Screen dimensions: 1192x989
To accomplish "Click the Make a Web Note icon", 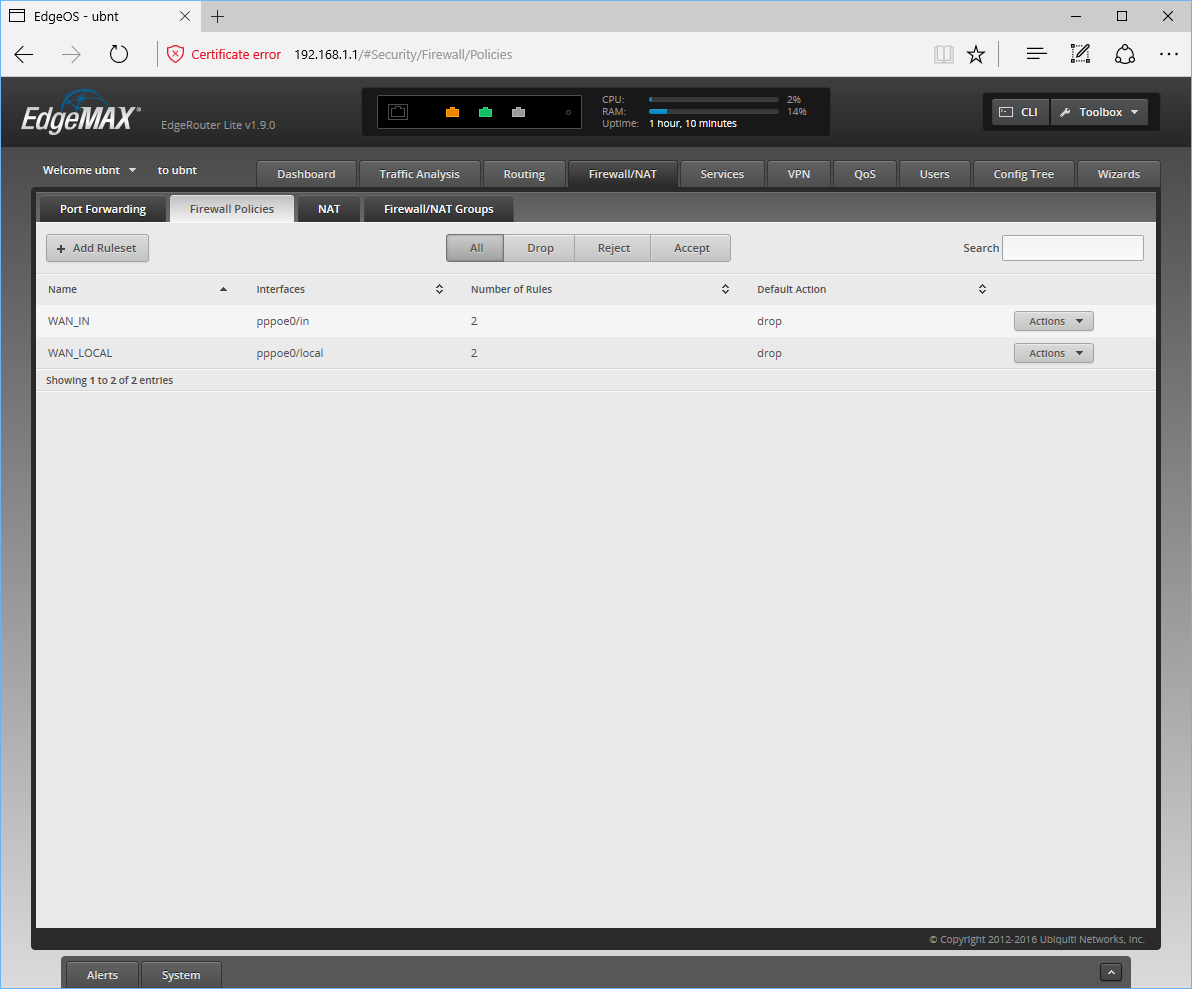I will point(1080,54).
